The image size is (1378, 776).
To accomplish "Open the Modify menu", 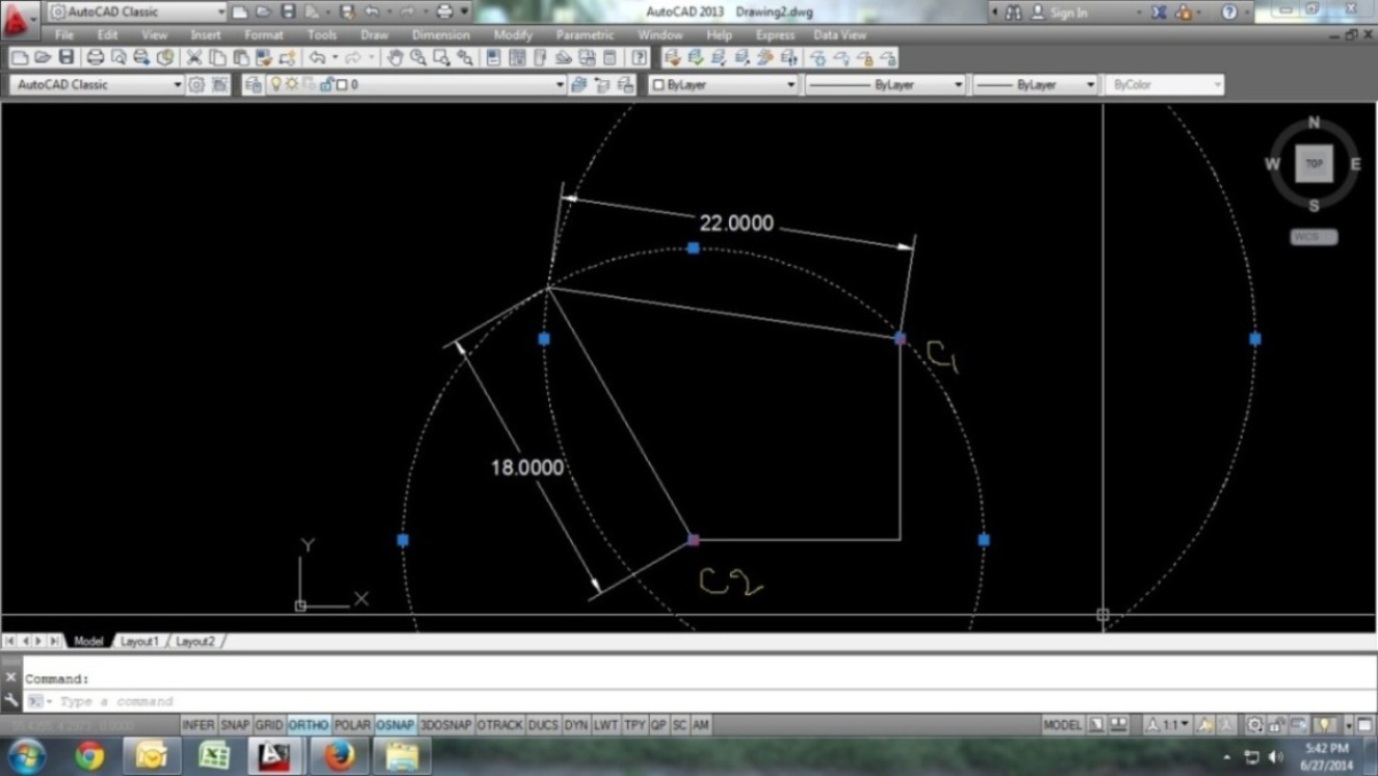I will point(513,35).
